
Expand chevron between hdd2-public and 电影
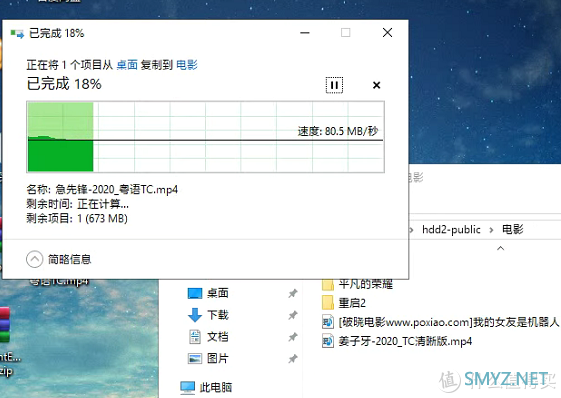[492, 230]
